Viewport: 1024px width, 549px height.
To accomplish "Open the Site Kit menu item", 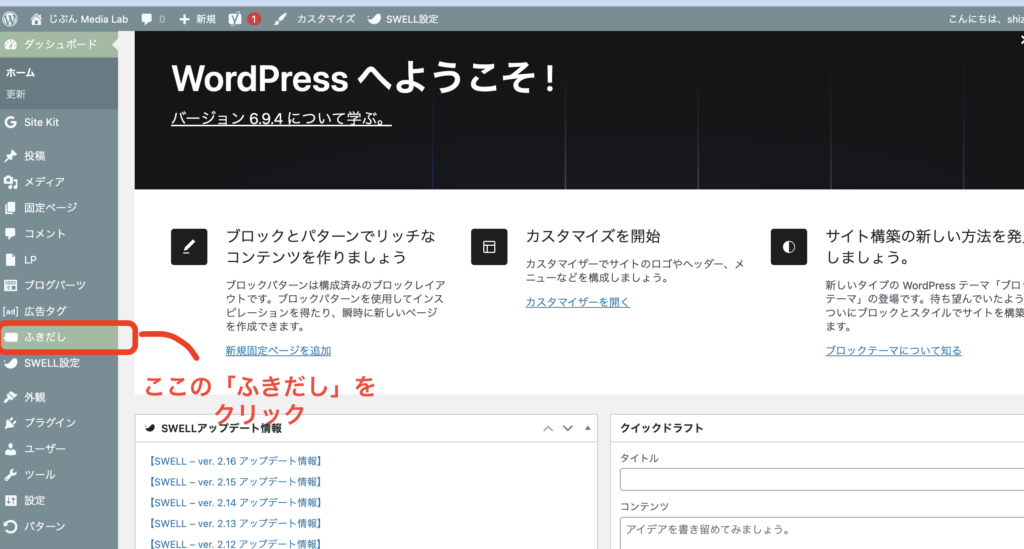I will point(40,122).
